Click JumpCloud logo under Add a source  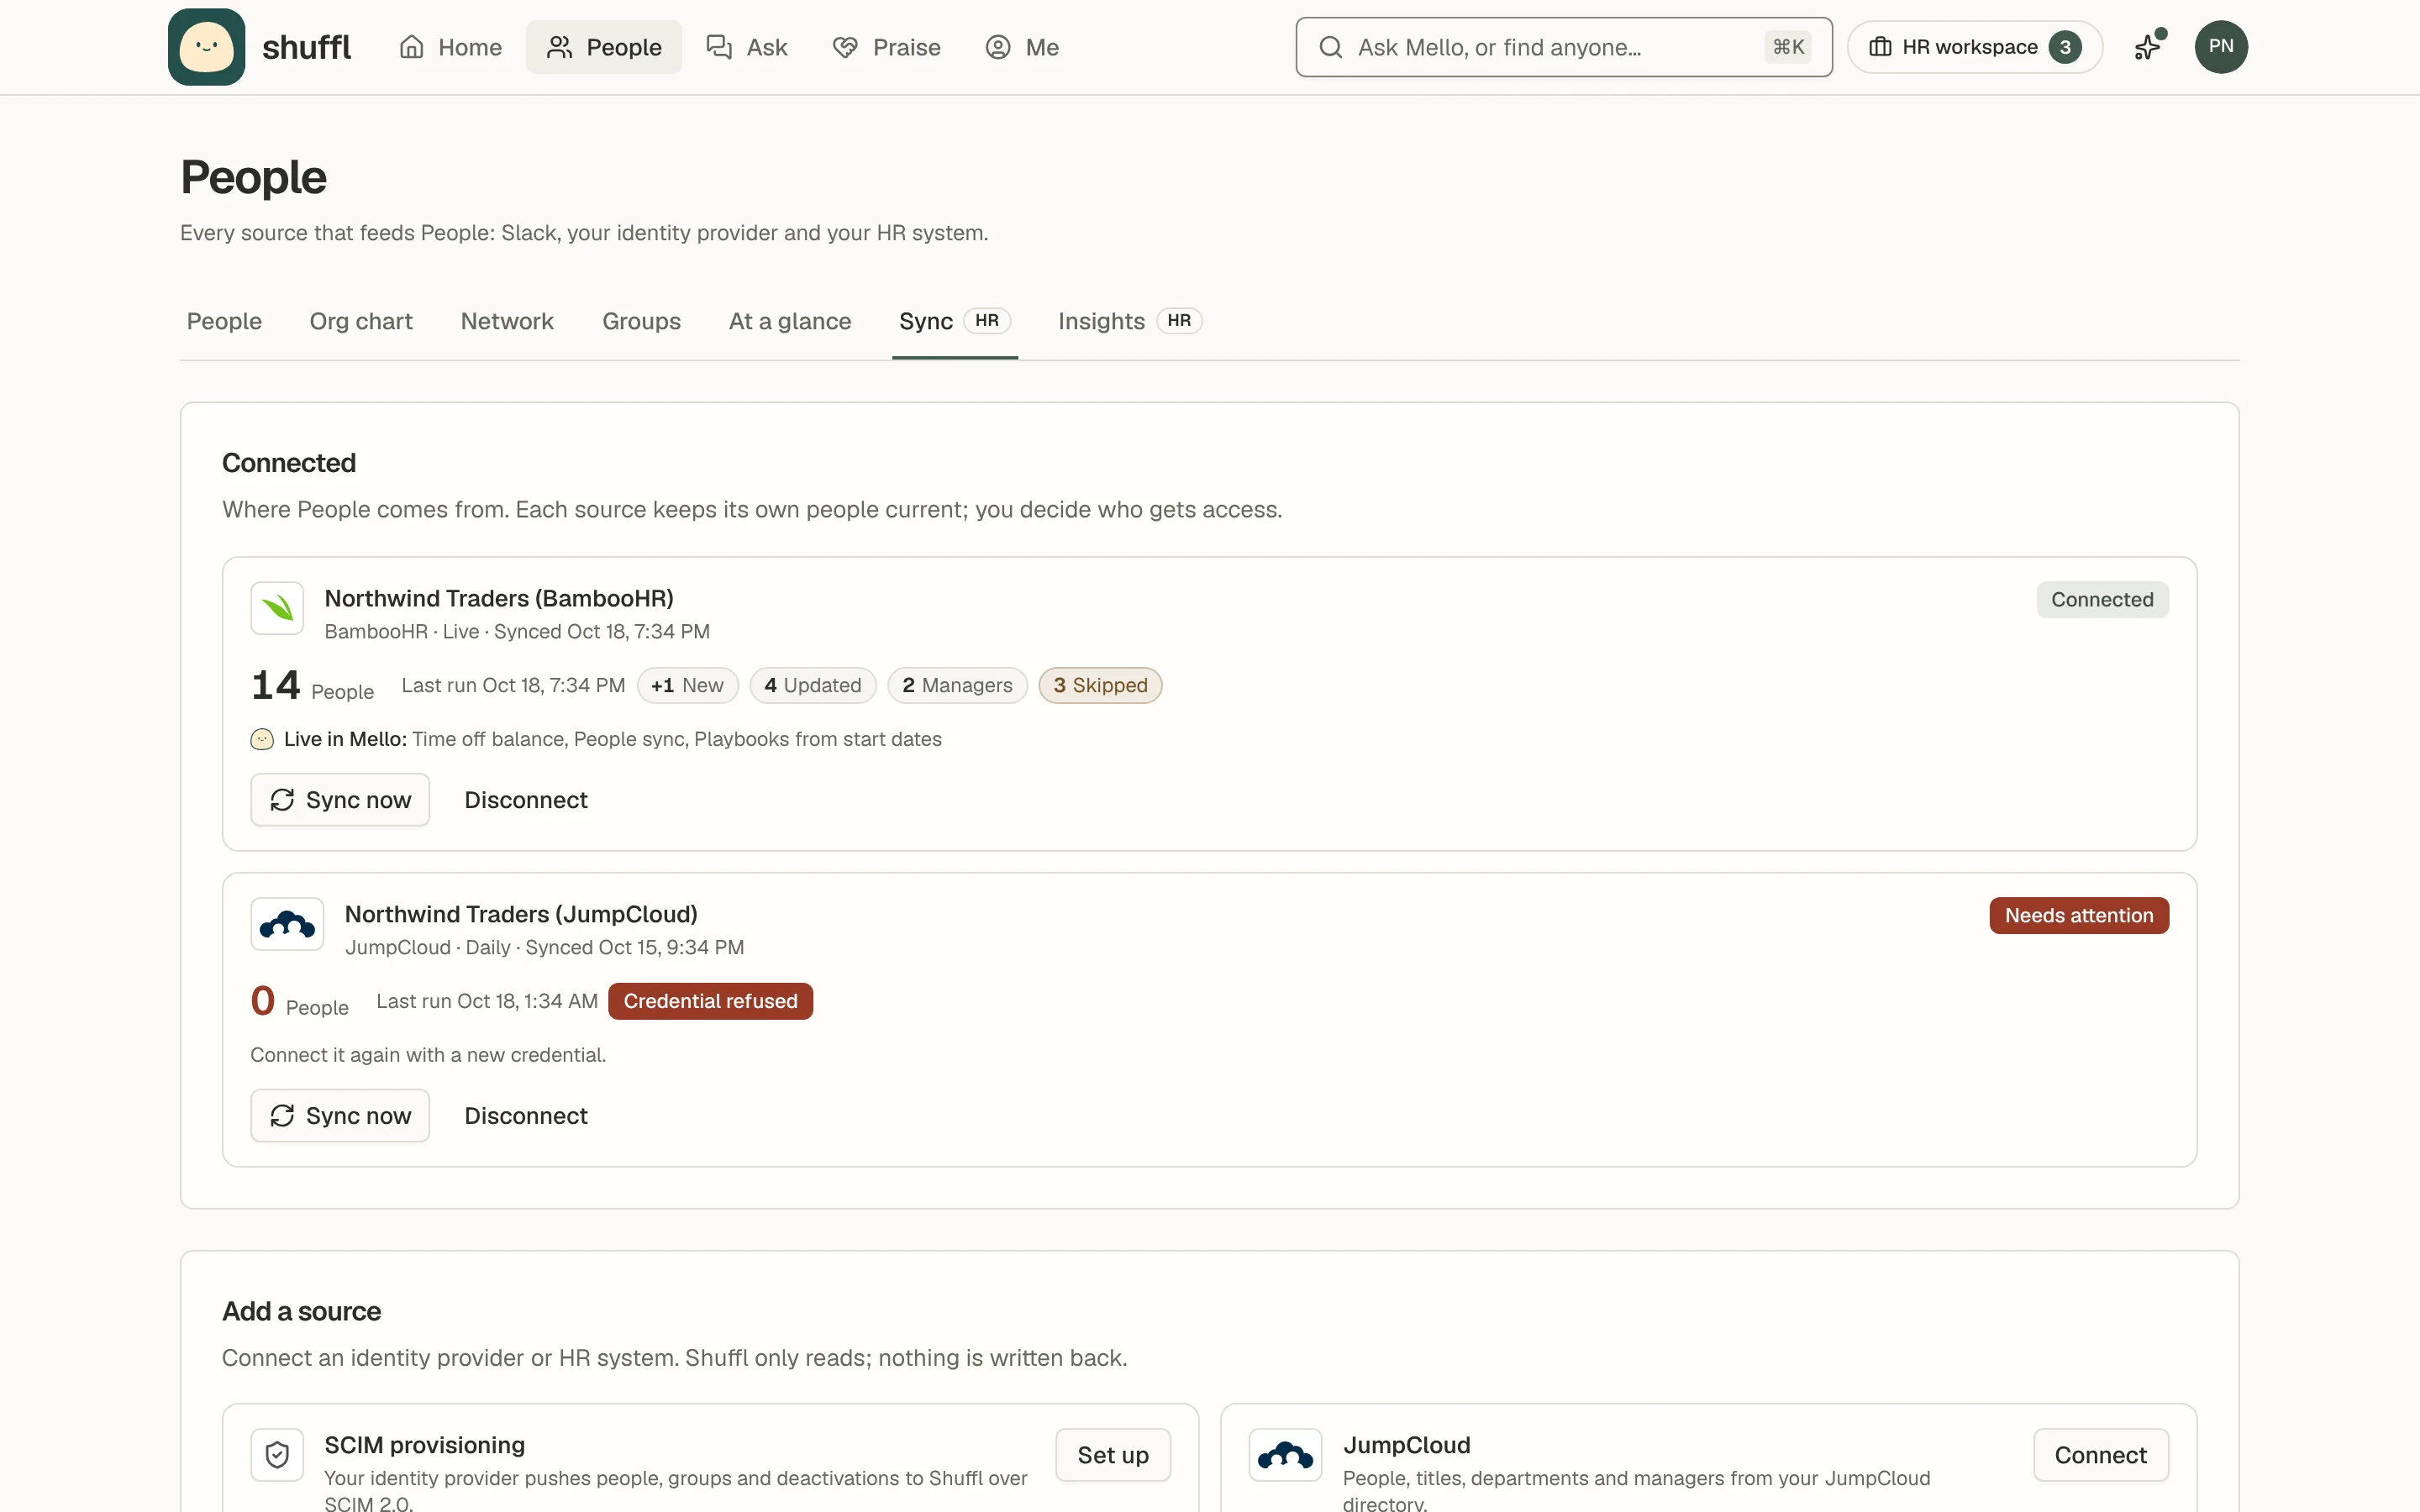[1285, 1455]
